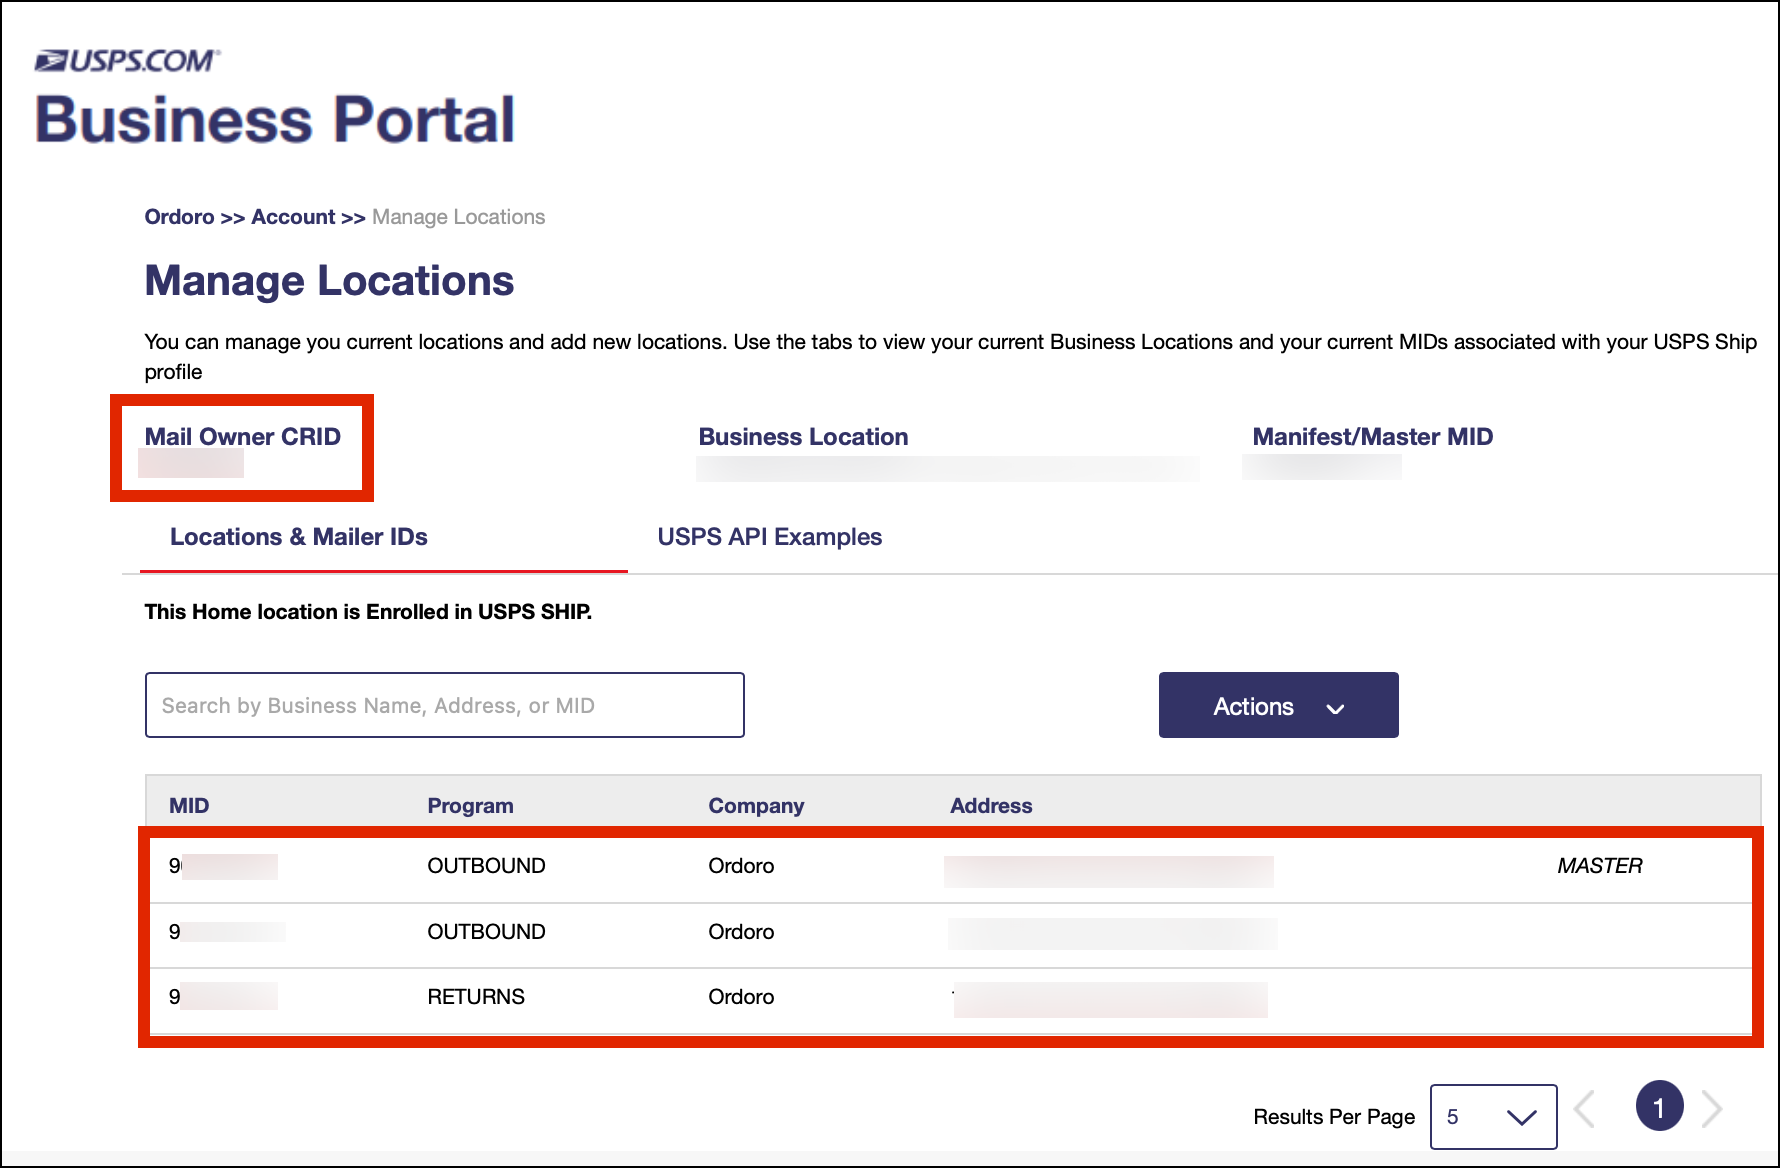The image size is (1780, 1168).
Task: Sort by MID column header
Action: pos(189,806)
